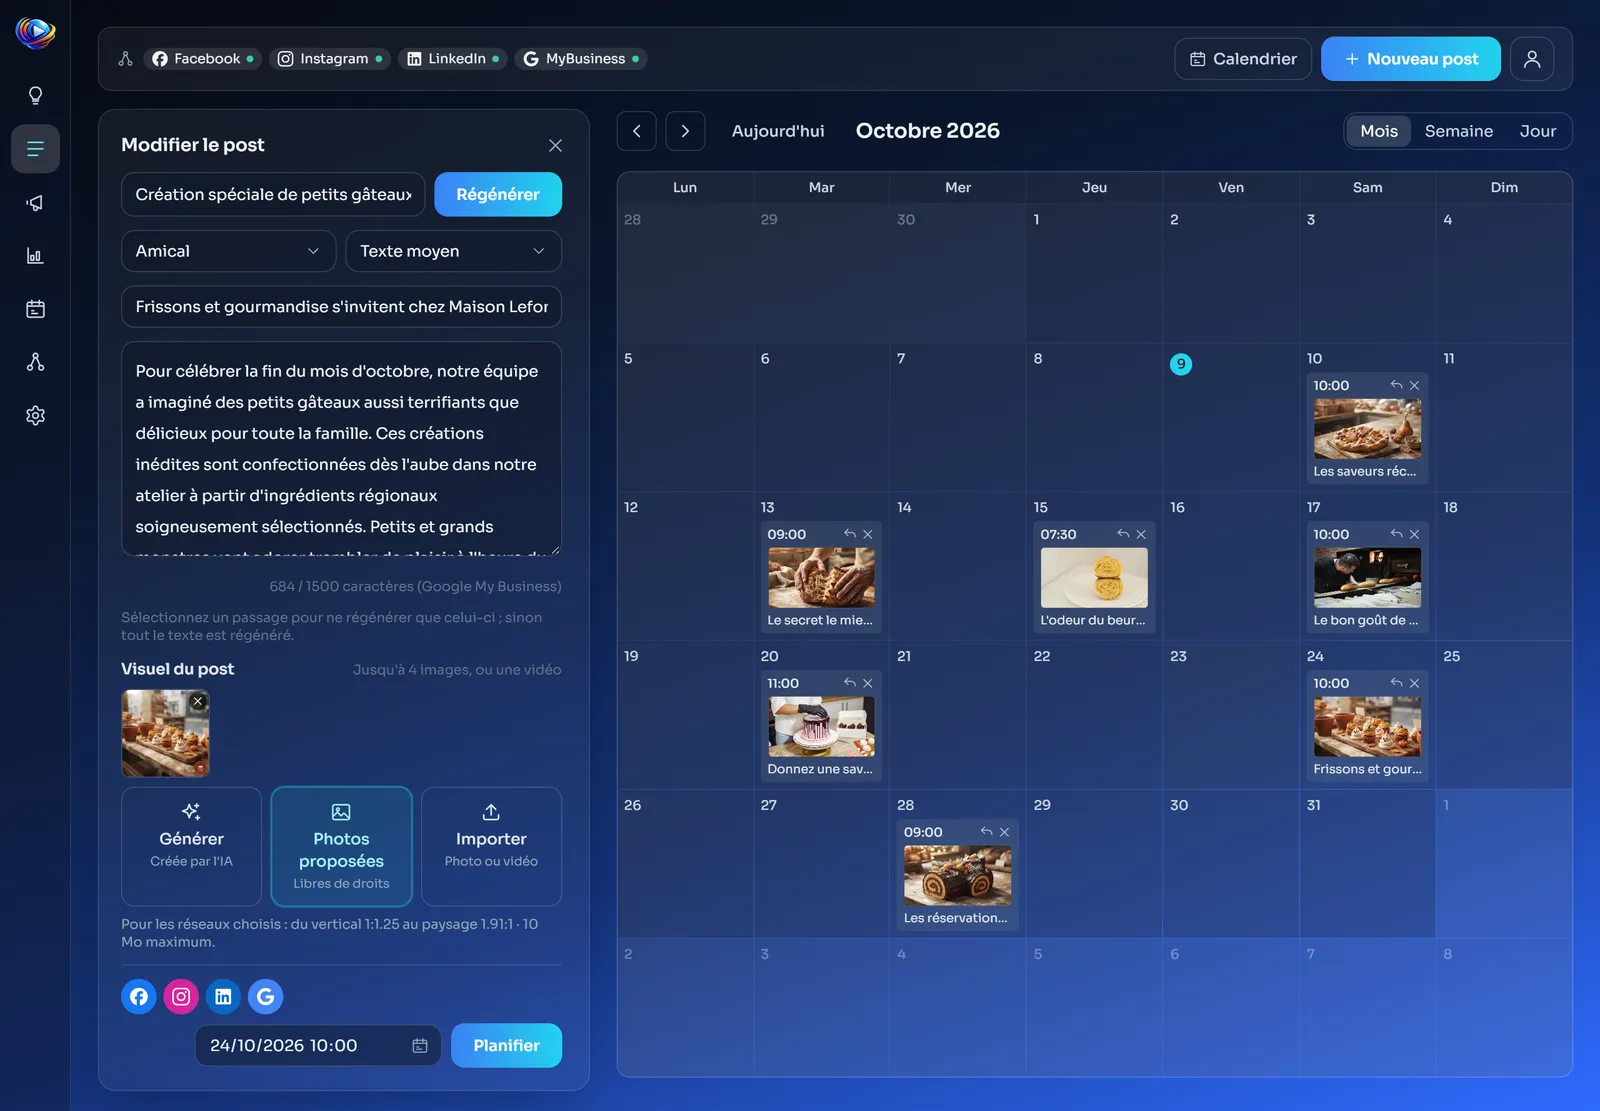Open the 24 October Frissons et gour... post thumbnail
This screenshot has width=1600, height=1111.
point(1367,726)
